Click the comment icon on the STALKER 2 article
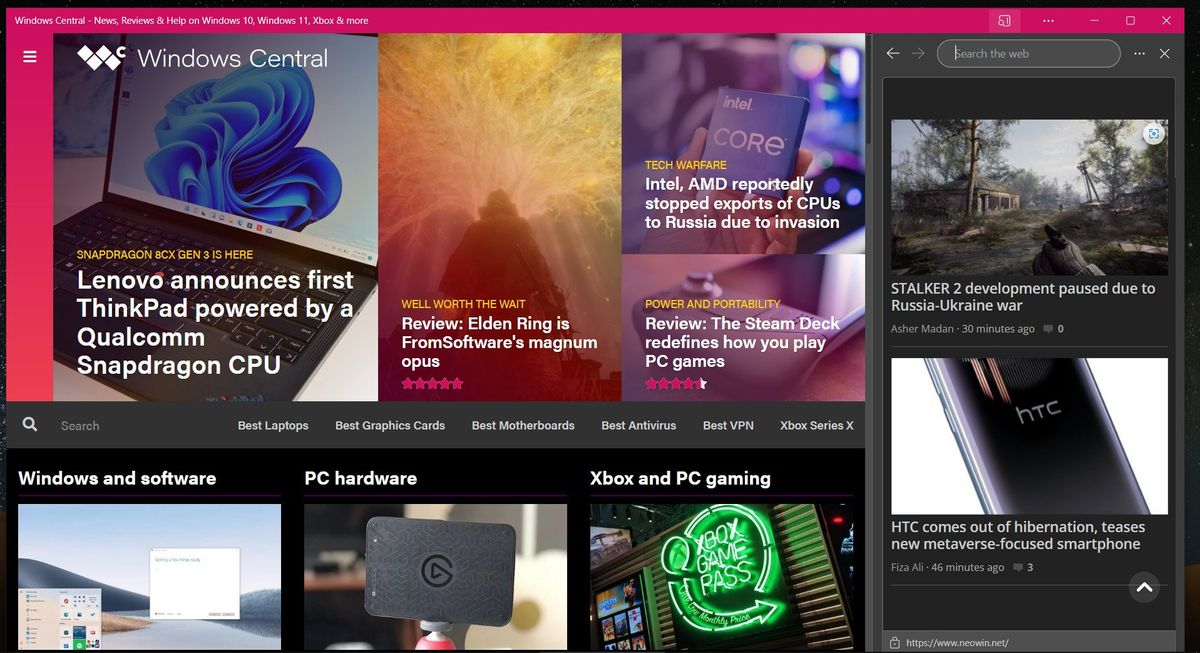The width and height of the screenshot is (1200, 653). point(1049,328)
